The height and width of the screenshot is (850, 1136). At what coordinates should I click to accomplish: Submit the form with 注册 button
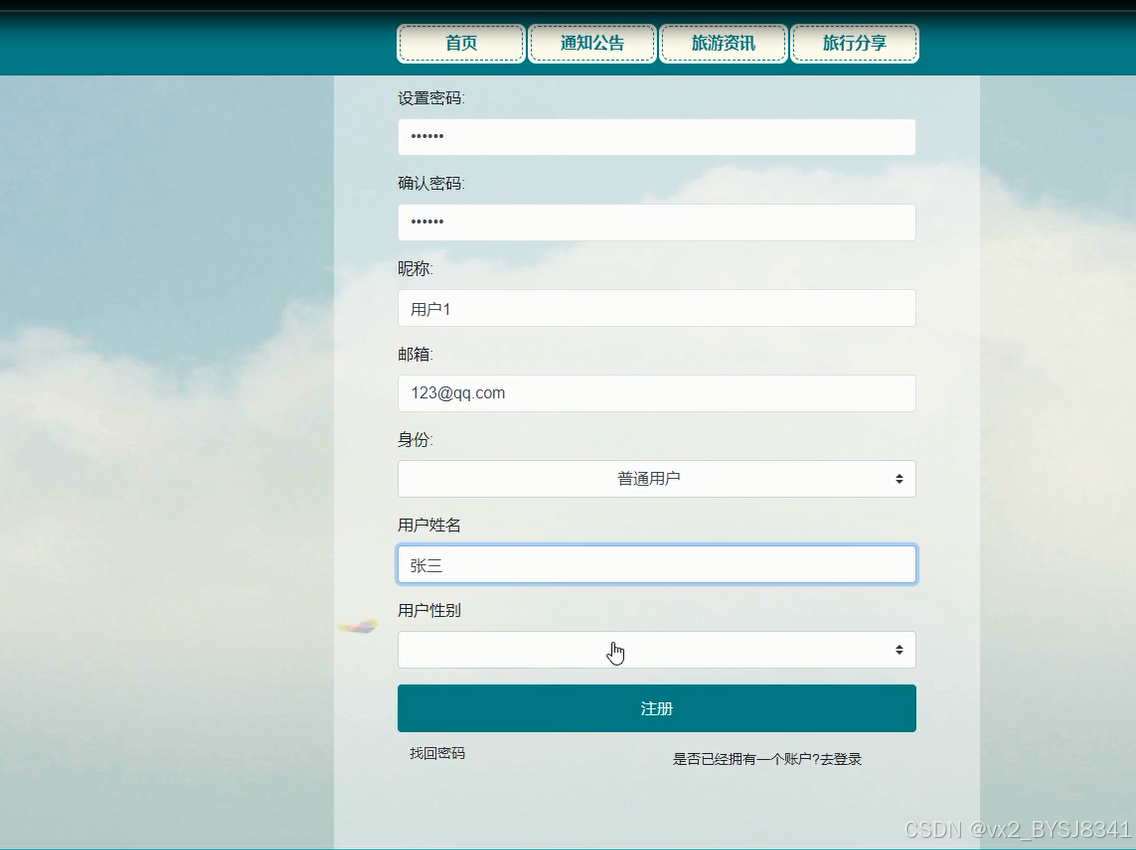[656, 709]
